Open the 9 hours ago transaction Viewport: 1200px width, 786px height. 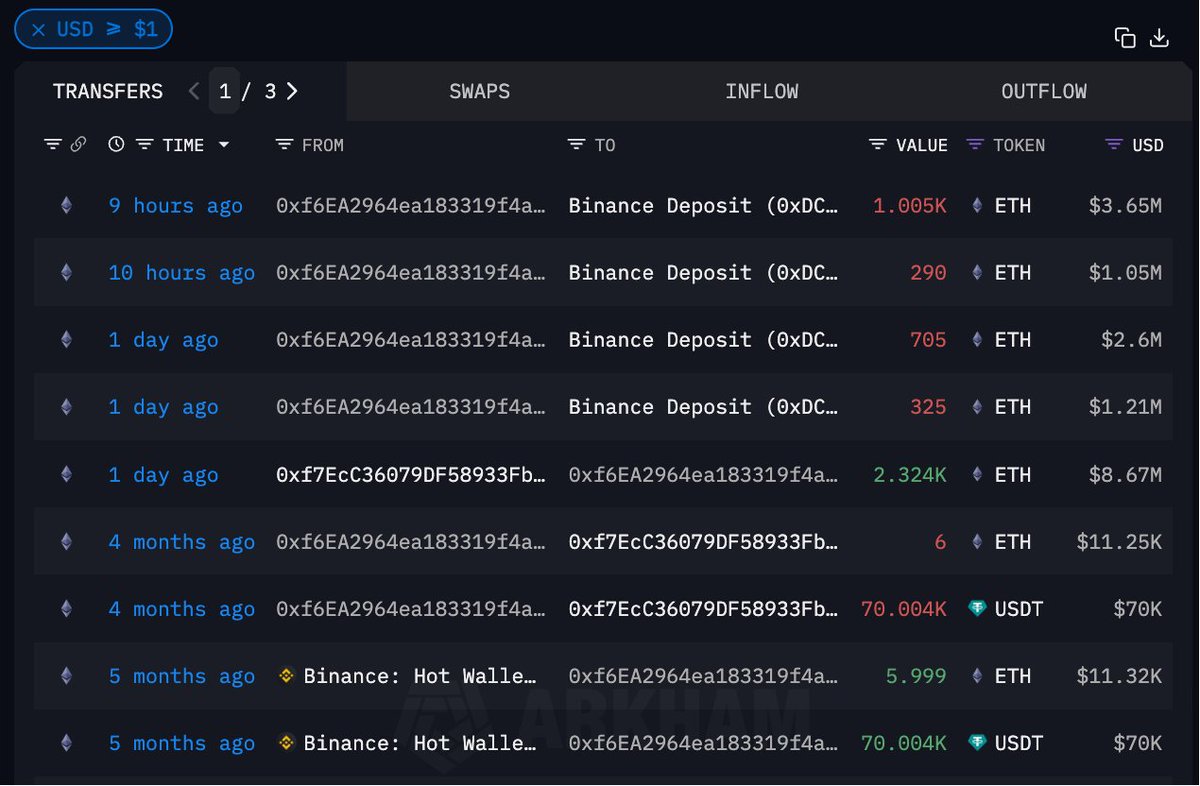click(x=176, y=206)
